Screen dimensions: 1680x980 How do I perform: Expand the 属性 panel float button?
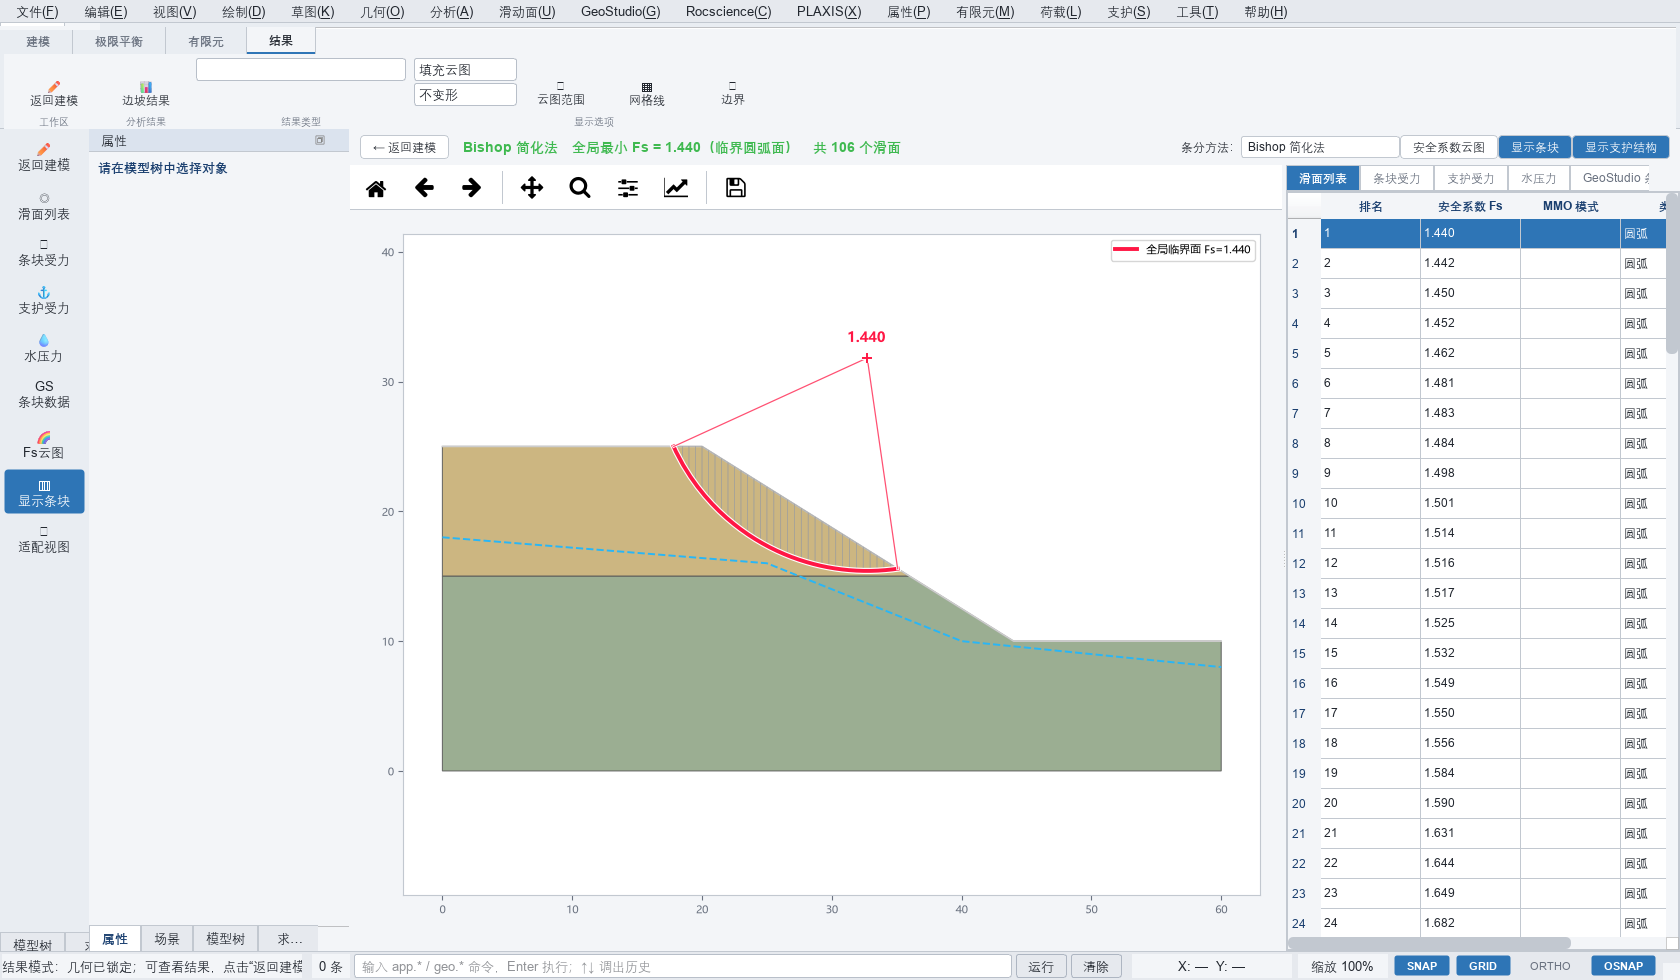pyautogui.click(x=320, y=141)
